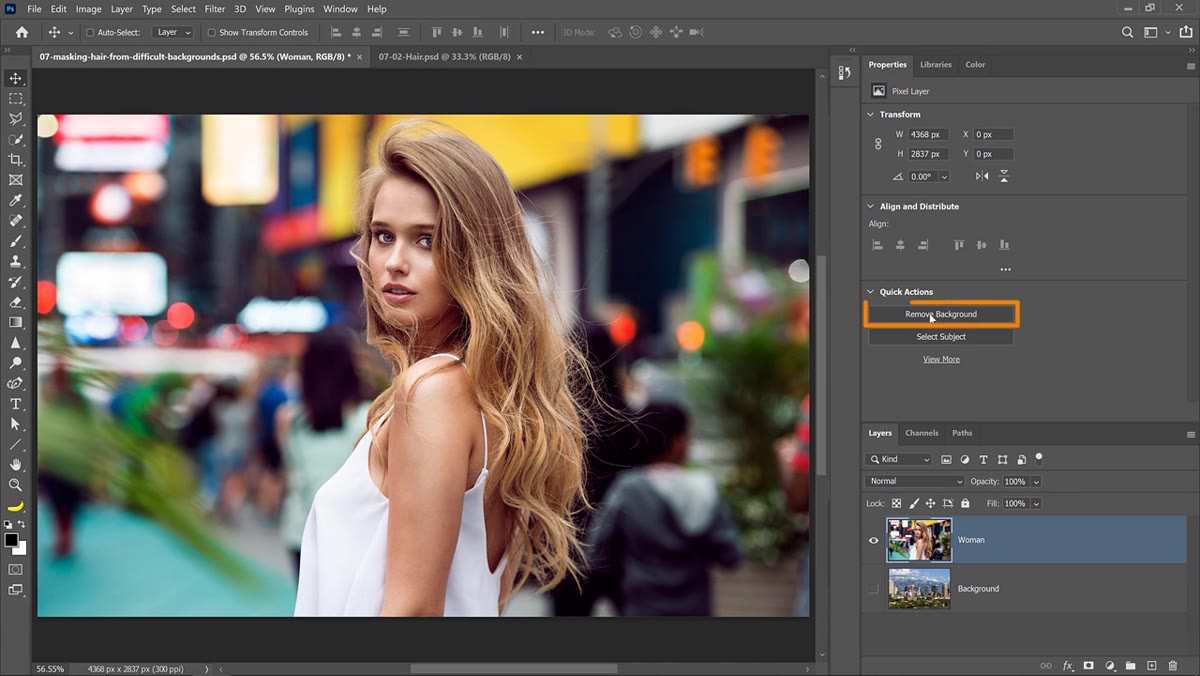
Task: Create new adjustment layer icon
Action: (x=1110, y=665)
